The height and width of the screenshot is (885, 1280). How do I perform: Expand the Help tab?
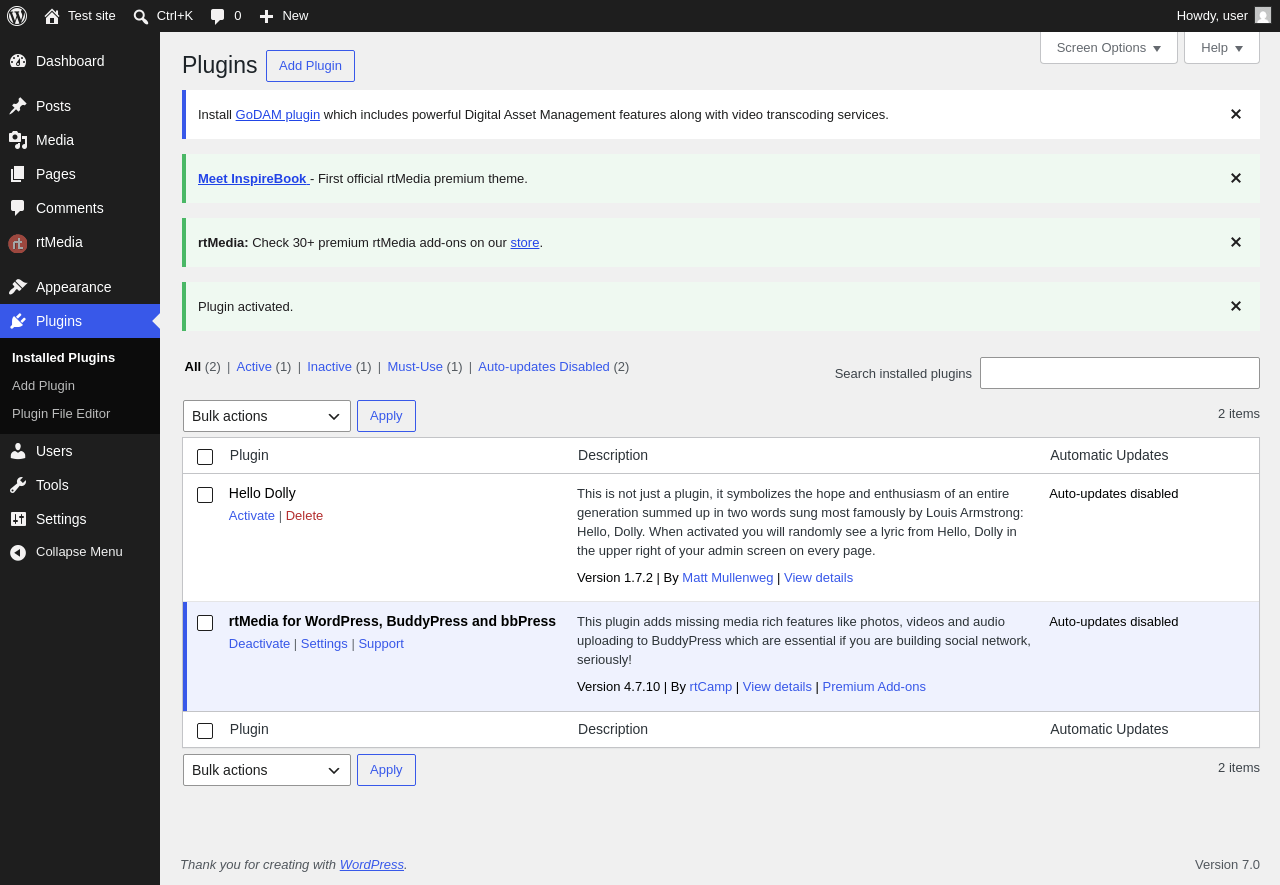[1222, 47]
